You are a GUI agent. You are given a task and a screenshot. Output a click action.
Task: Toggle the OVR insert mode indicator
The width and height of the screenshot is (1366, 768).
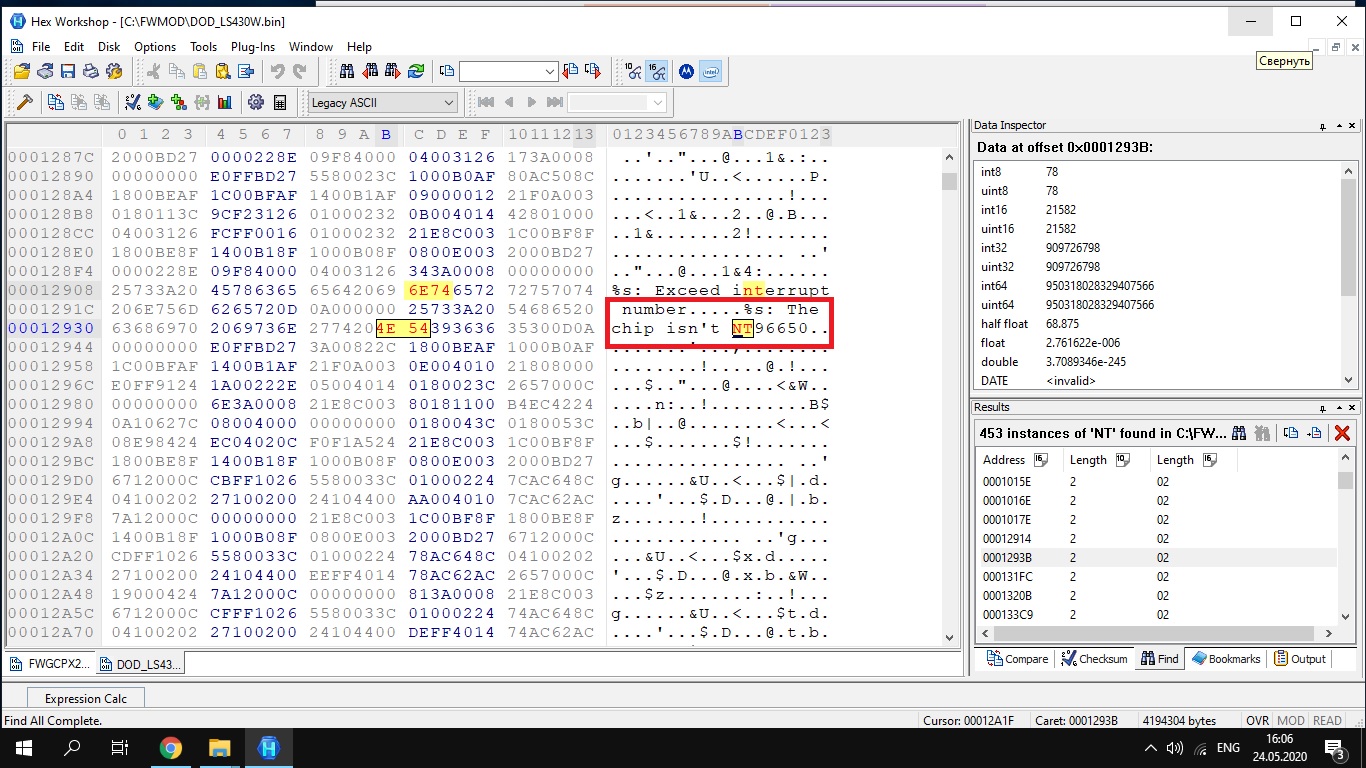pyautogui.click(x=1257, y=720)
